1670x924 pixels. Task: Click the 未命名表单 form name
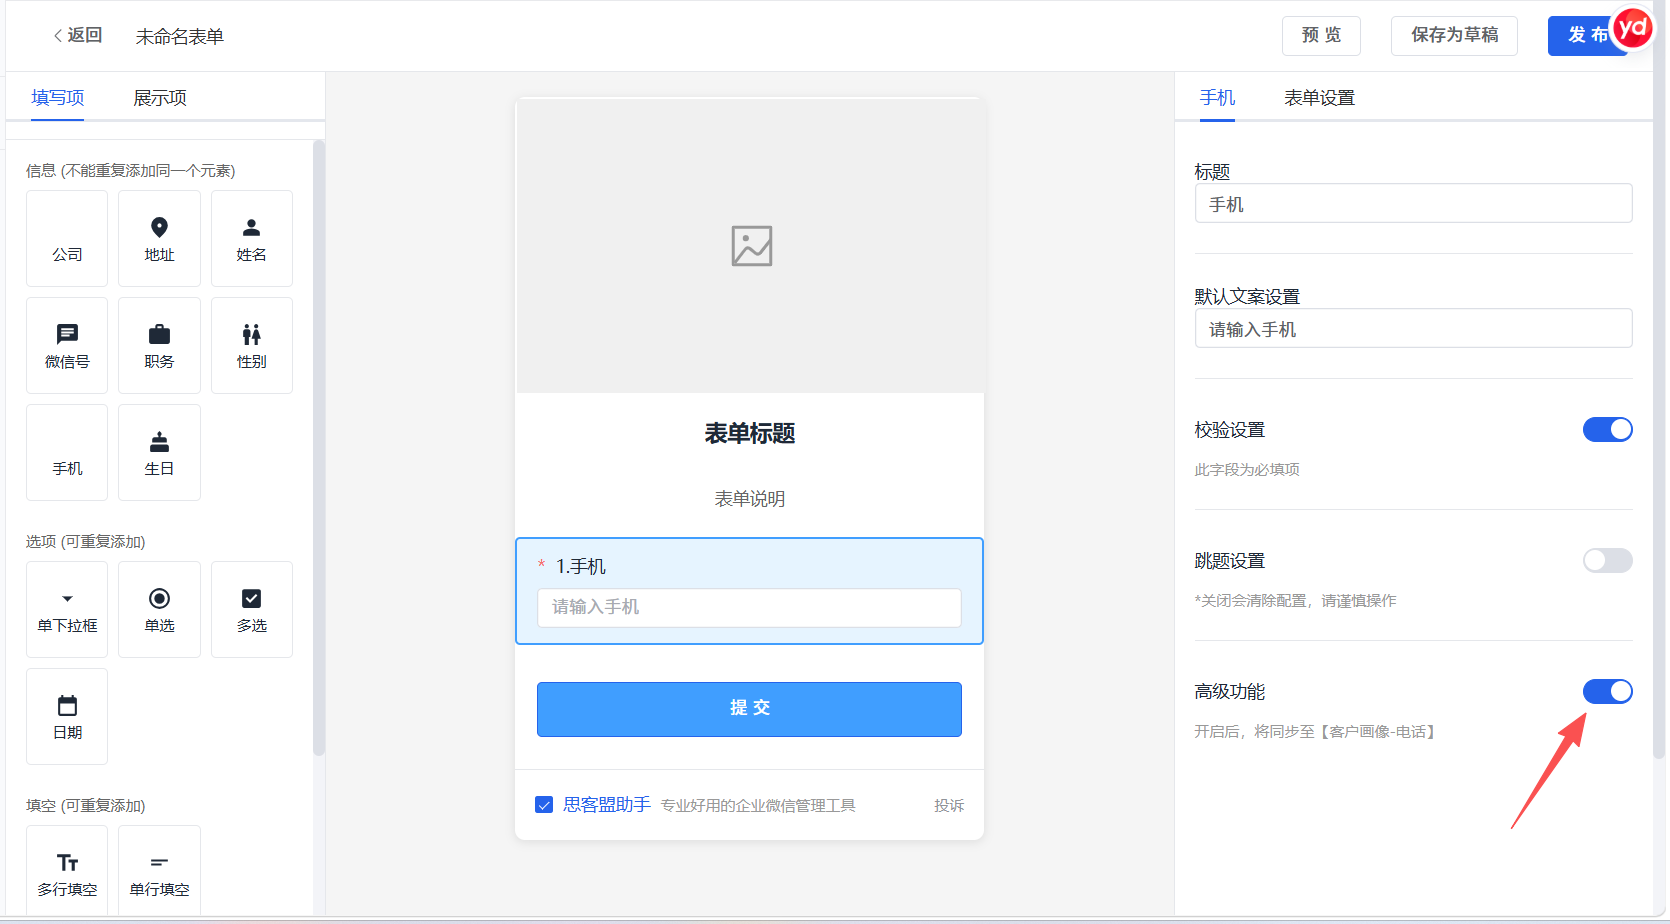[180, 37]
